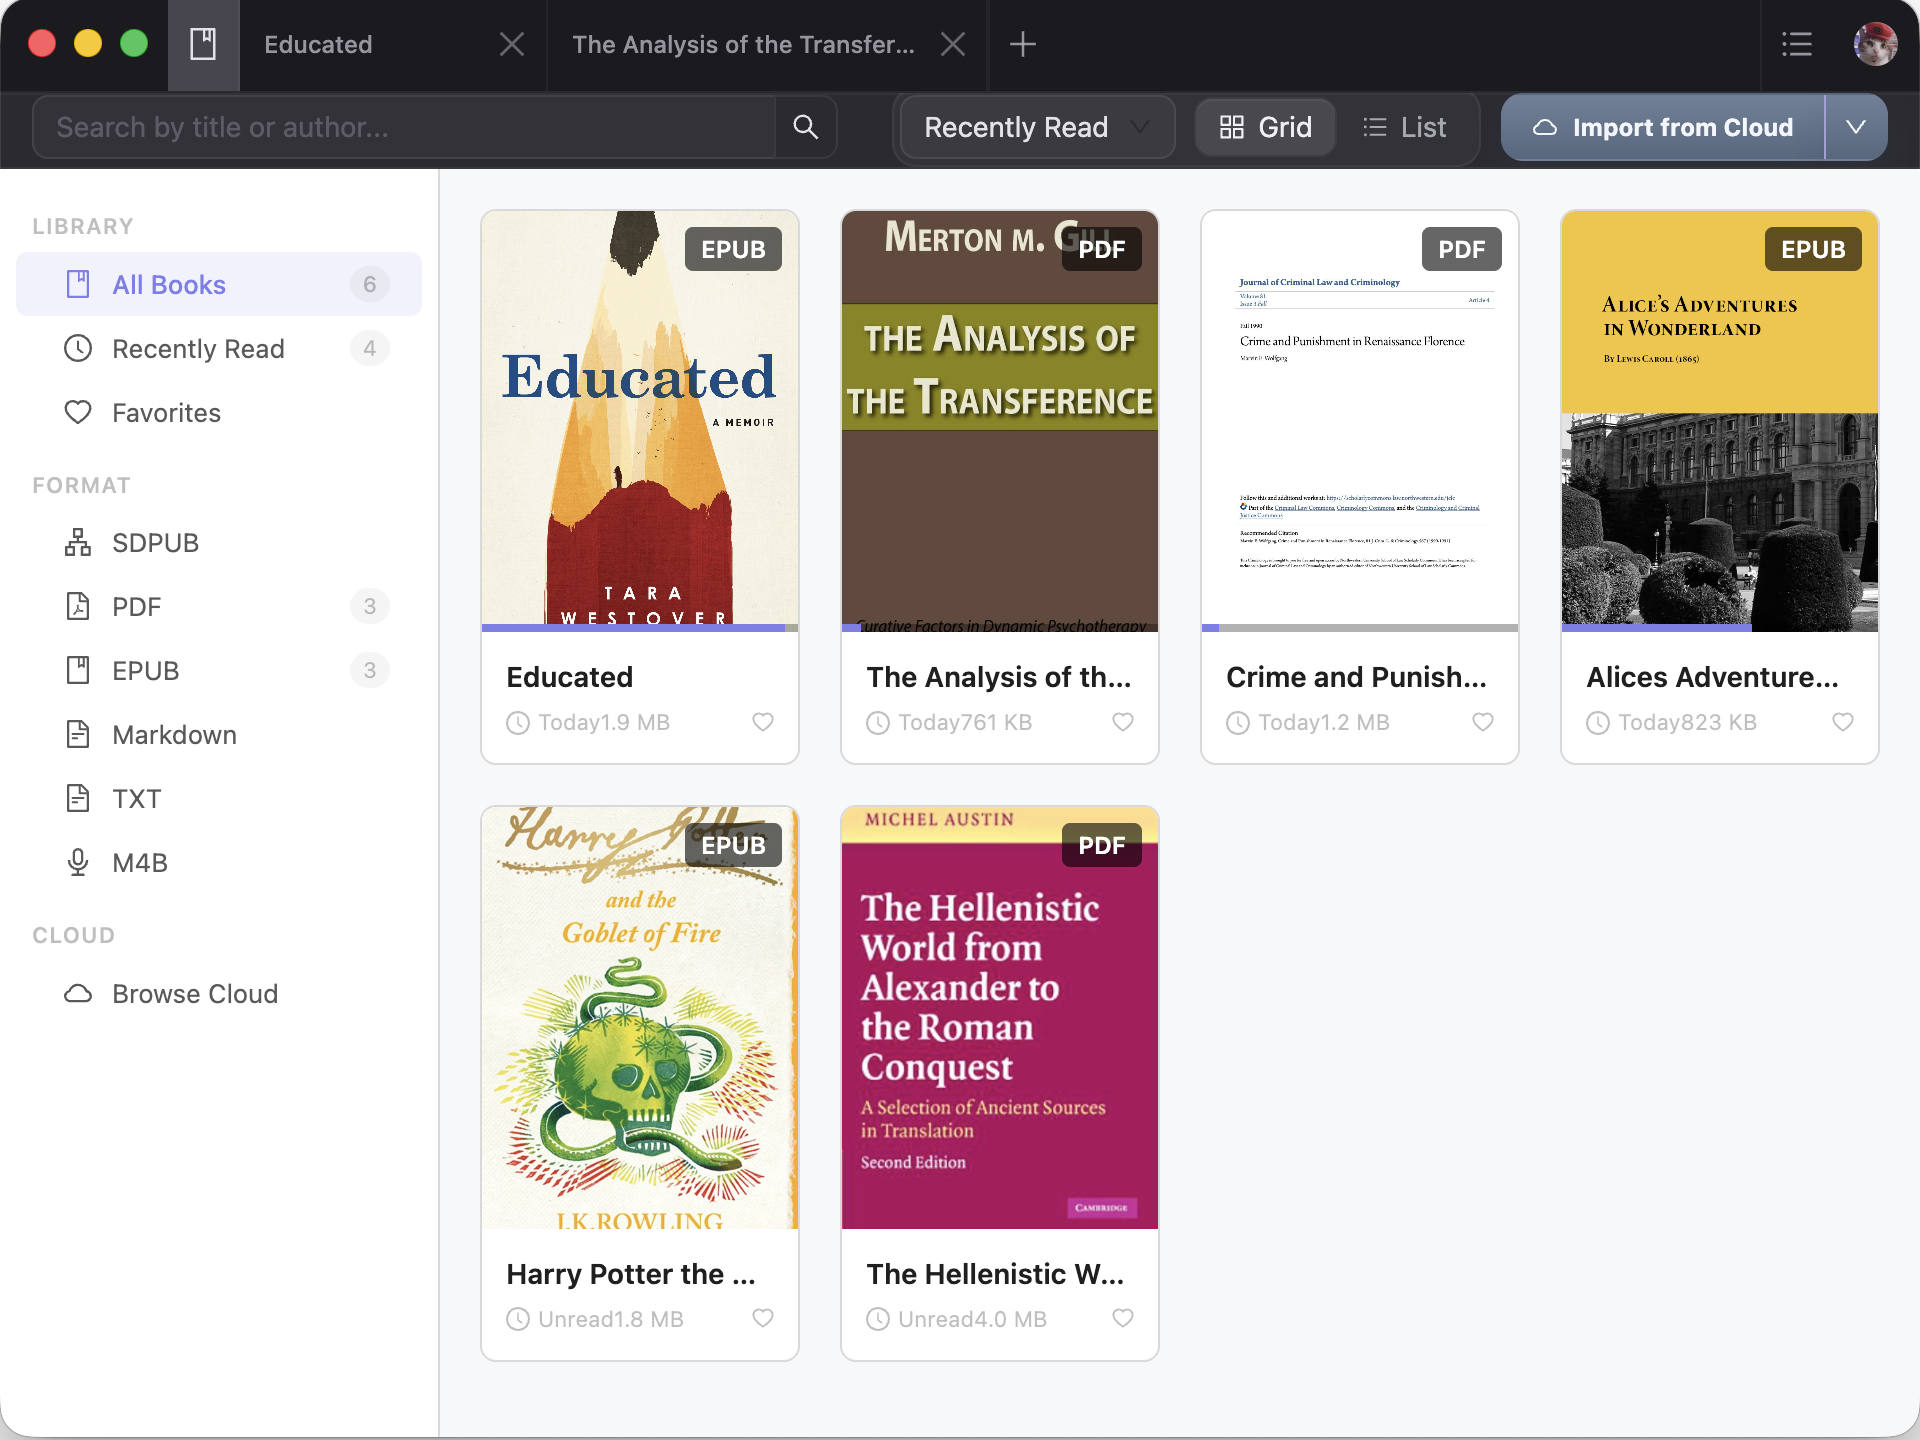Viewport: 1920px width, 1440px height.
Task: Open a new tab with plus button
Action: coord(1022,44)
